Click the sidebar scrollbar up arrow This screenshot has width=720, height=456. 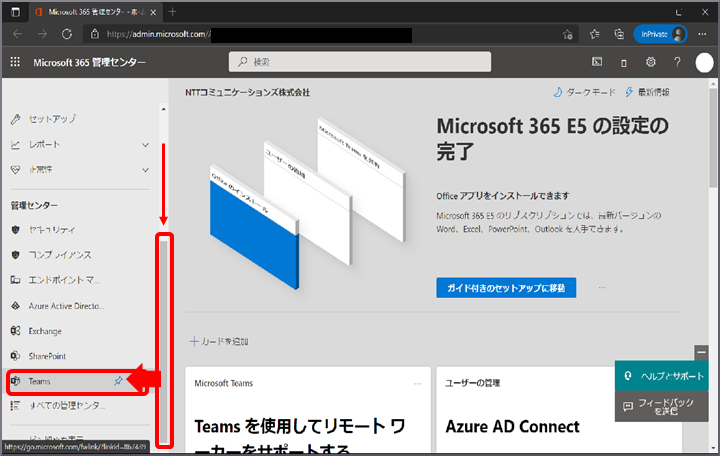pos(163,109)
